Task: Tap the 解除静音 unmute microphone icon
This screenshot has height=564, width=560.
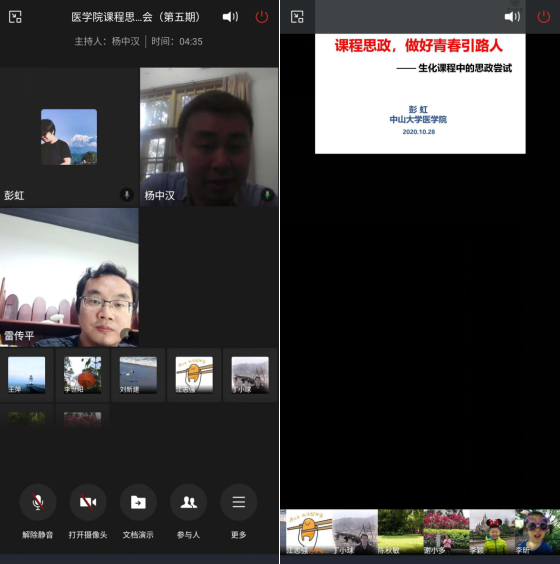Action: pos(38,502)
